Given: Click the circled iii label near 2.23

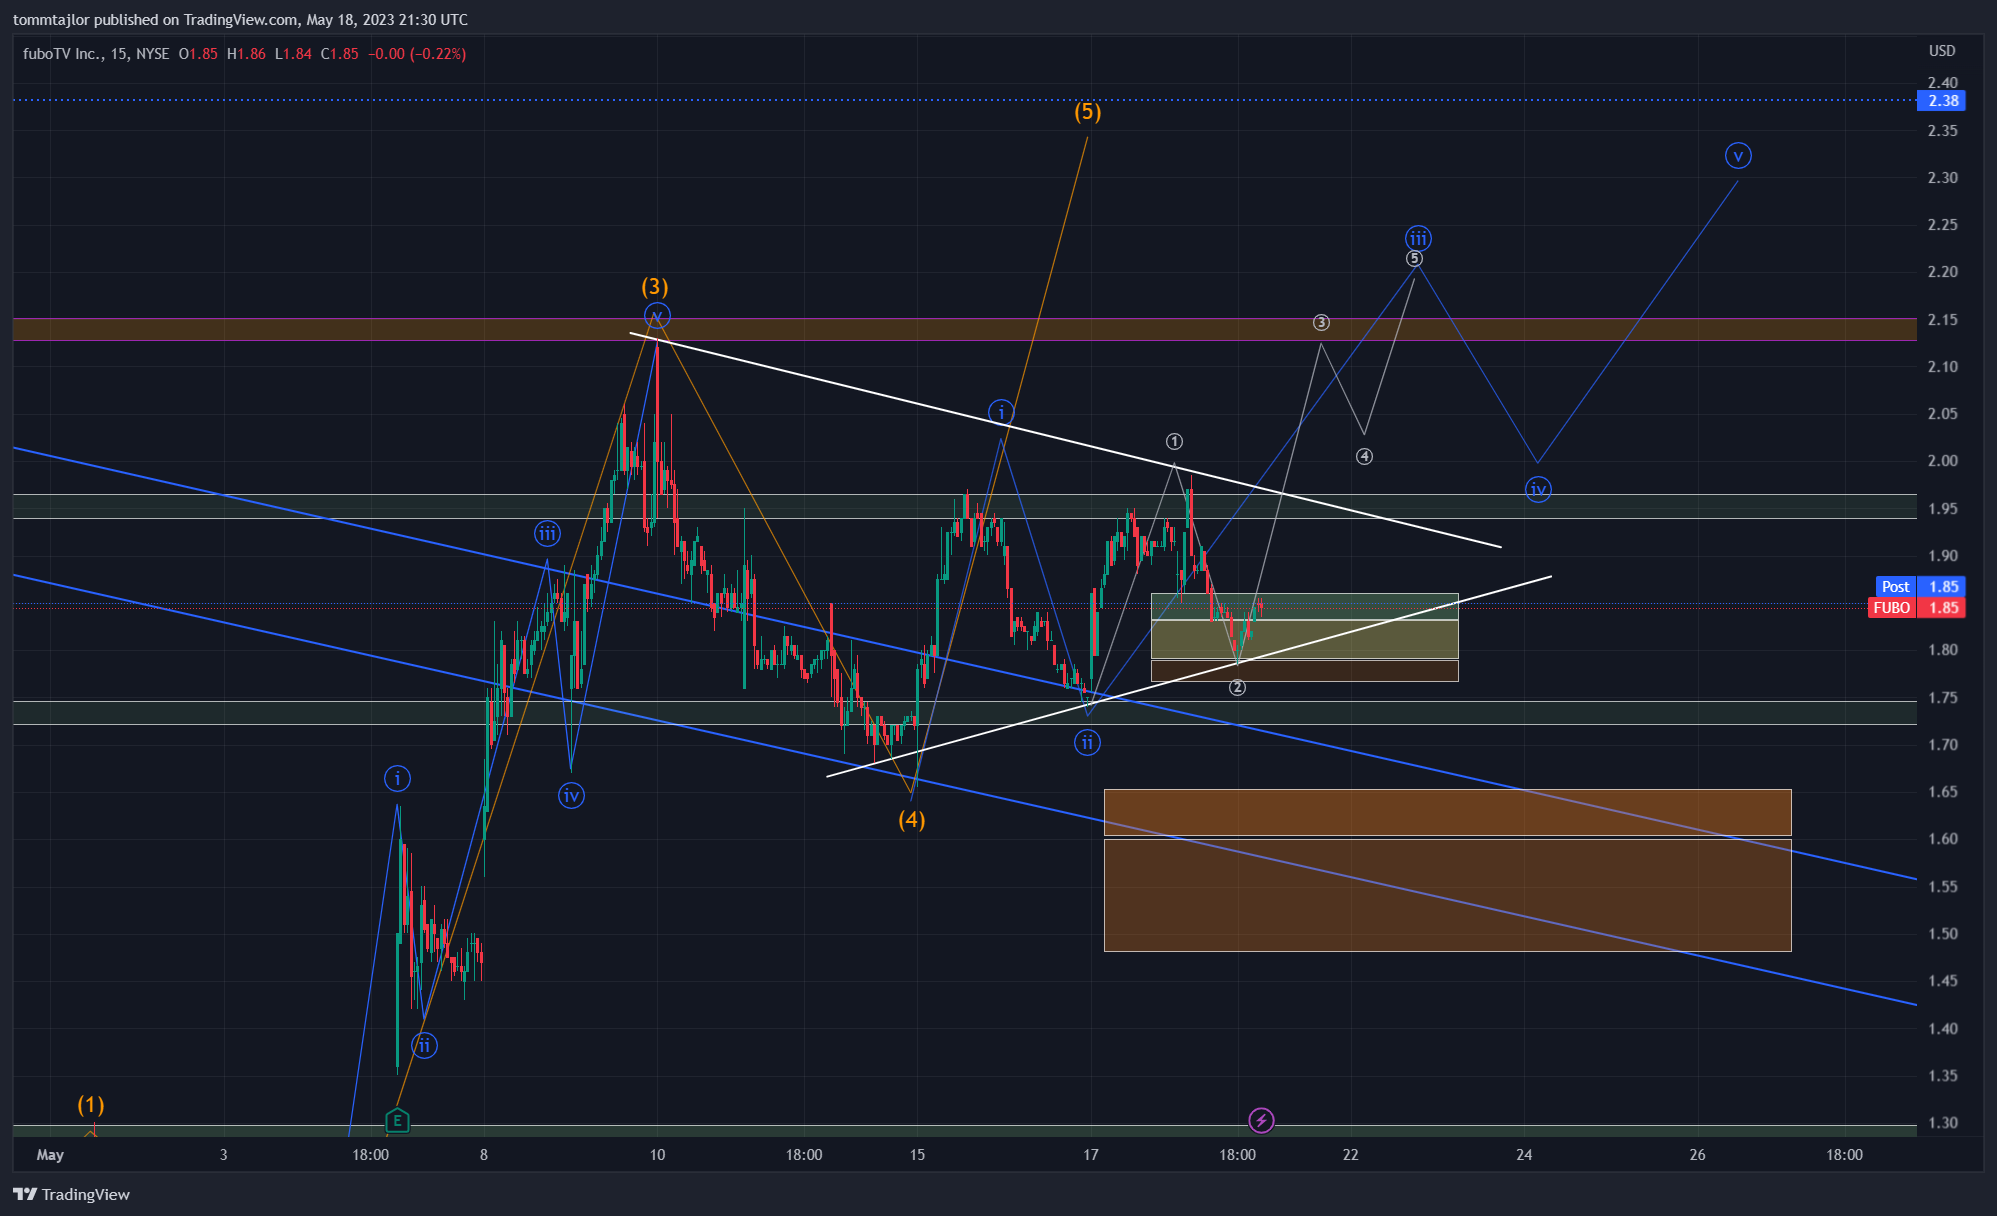Looking at the screenshot, I should point(1418,238).
